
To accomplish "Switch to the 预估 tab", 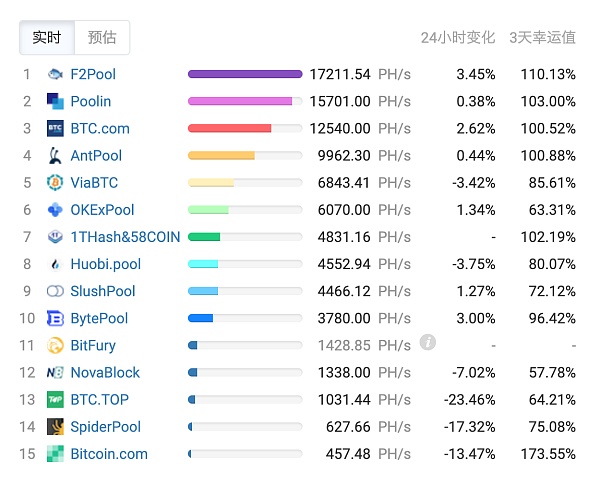I will tap(102, 38).
